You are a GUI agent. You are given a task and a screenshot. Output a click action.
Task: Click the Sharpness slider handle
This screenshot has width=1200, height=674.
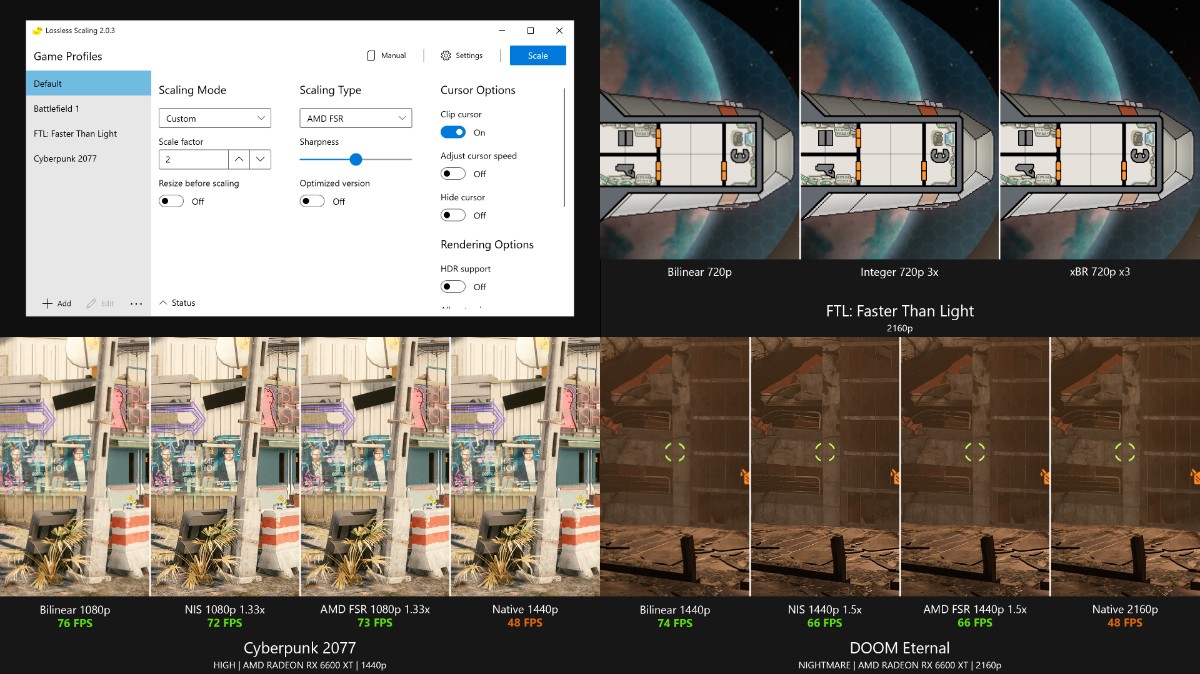(x=355, y=159)
